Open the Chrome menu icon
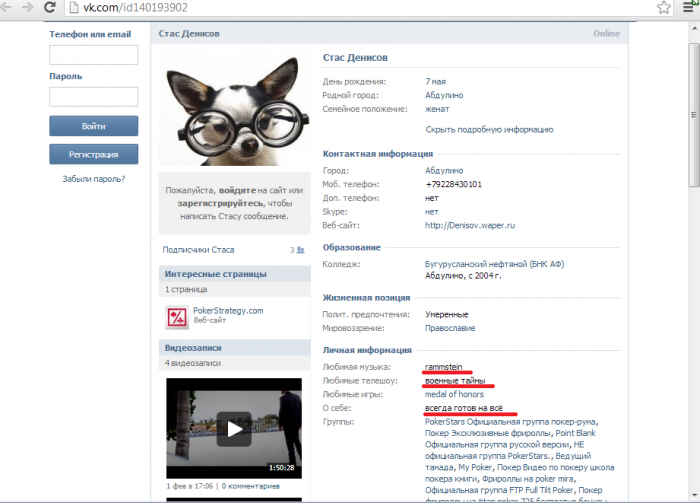 pyautogui.click(x=688, y=7)
